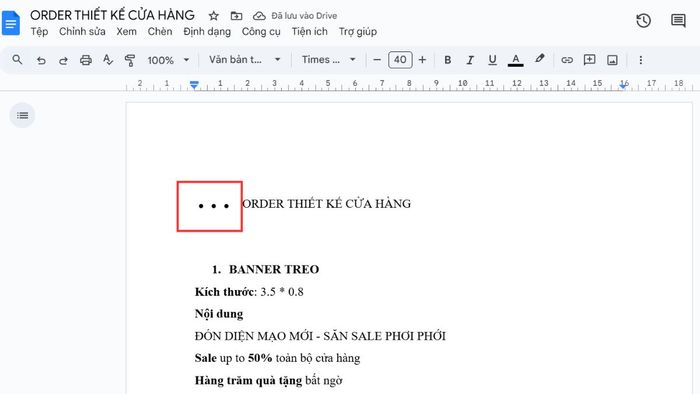Click the Nội dung line
The height and width of the screenshot is (394, 700).
pos(219,314)
